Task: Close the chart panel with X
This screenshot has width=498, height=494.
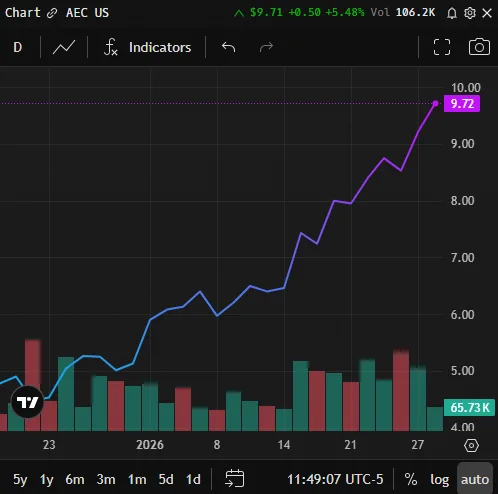Action: click(487, 13)
